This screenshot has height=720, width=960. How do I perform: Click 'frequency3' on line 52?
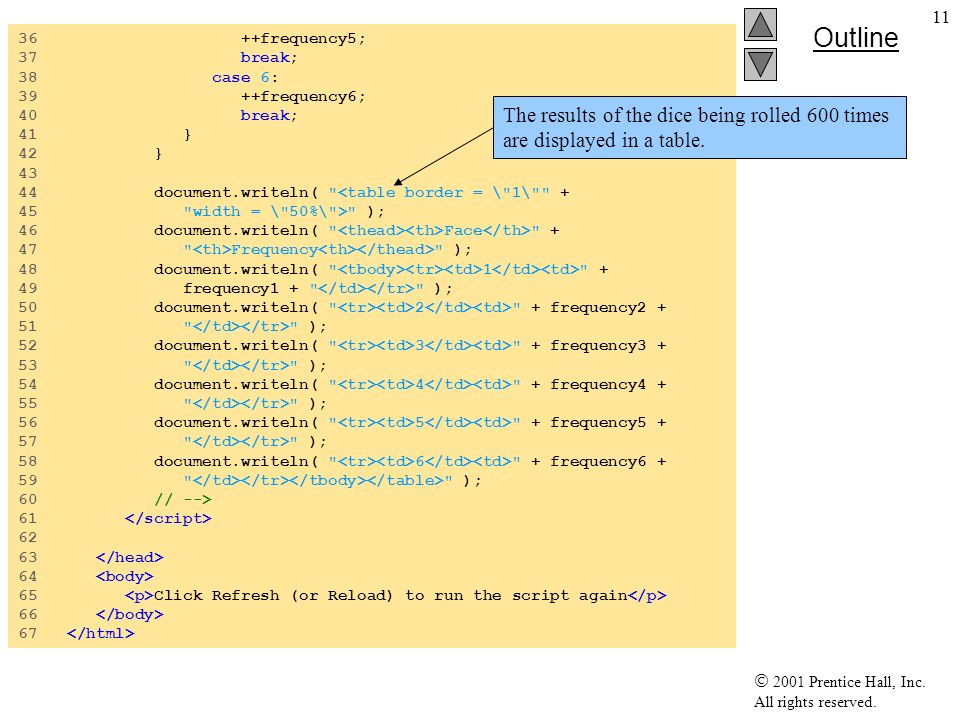[x=598, y=345]
